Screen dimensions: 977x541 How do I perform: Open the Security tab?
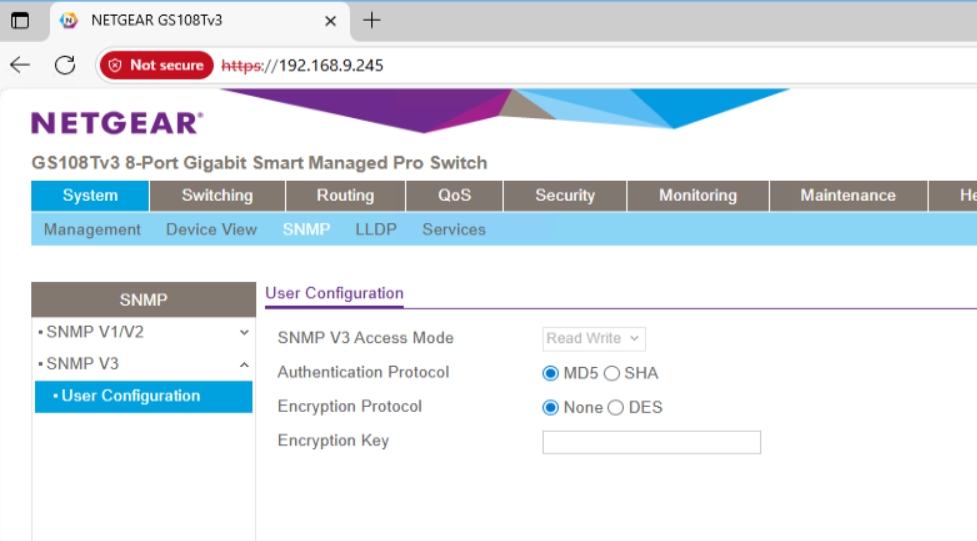point(565,196)
